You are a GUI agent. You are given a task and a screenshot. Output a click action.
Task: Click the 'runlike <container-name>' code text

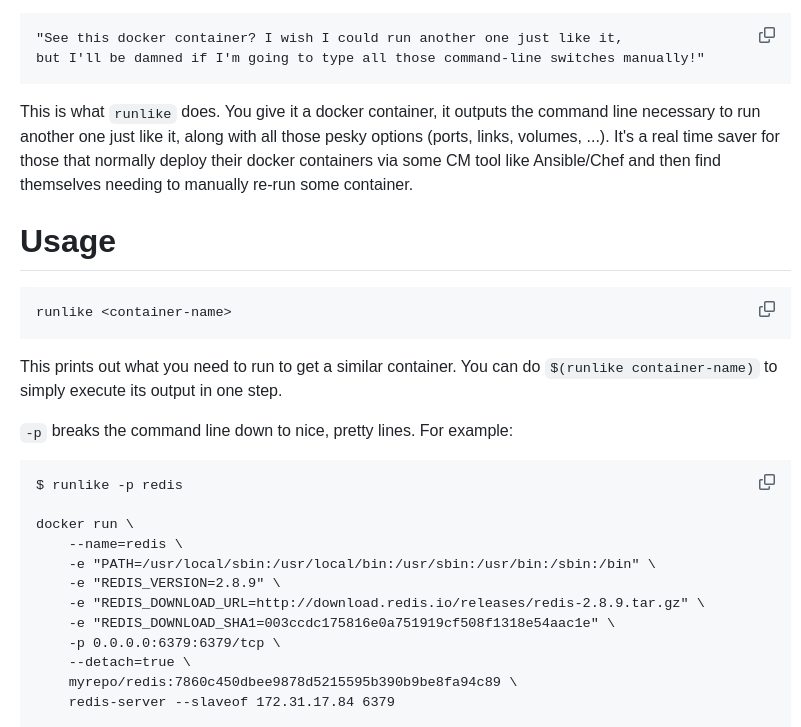point(133,312)
